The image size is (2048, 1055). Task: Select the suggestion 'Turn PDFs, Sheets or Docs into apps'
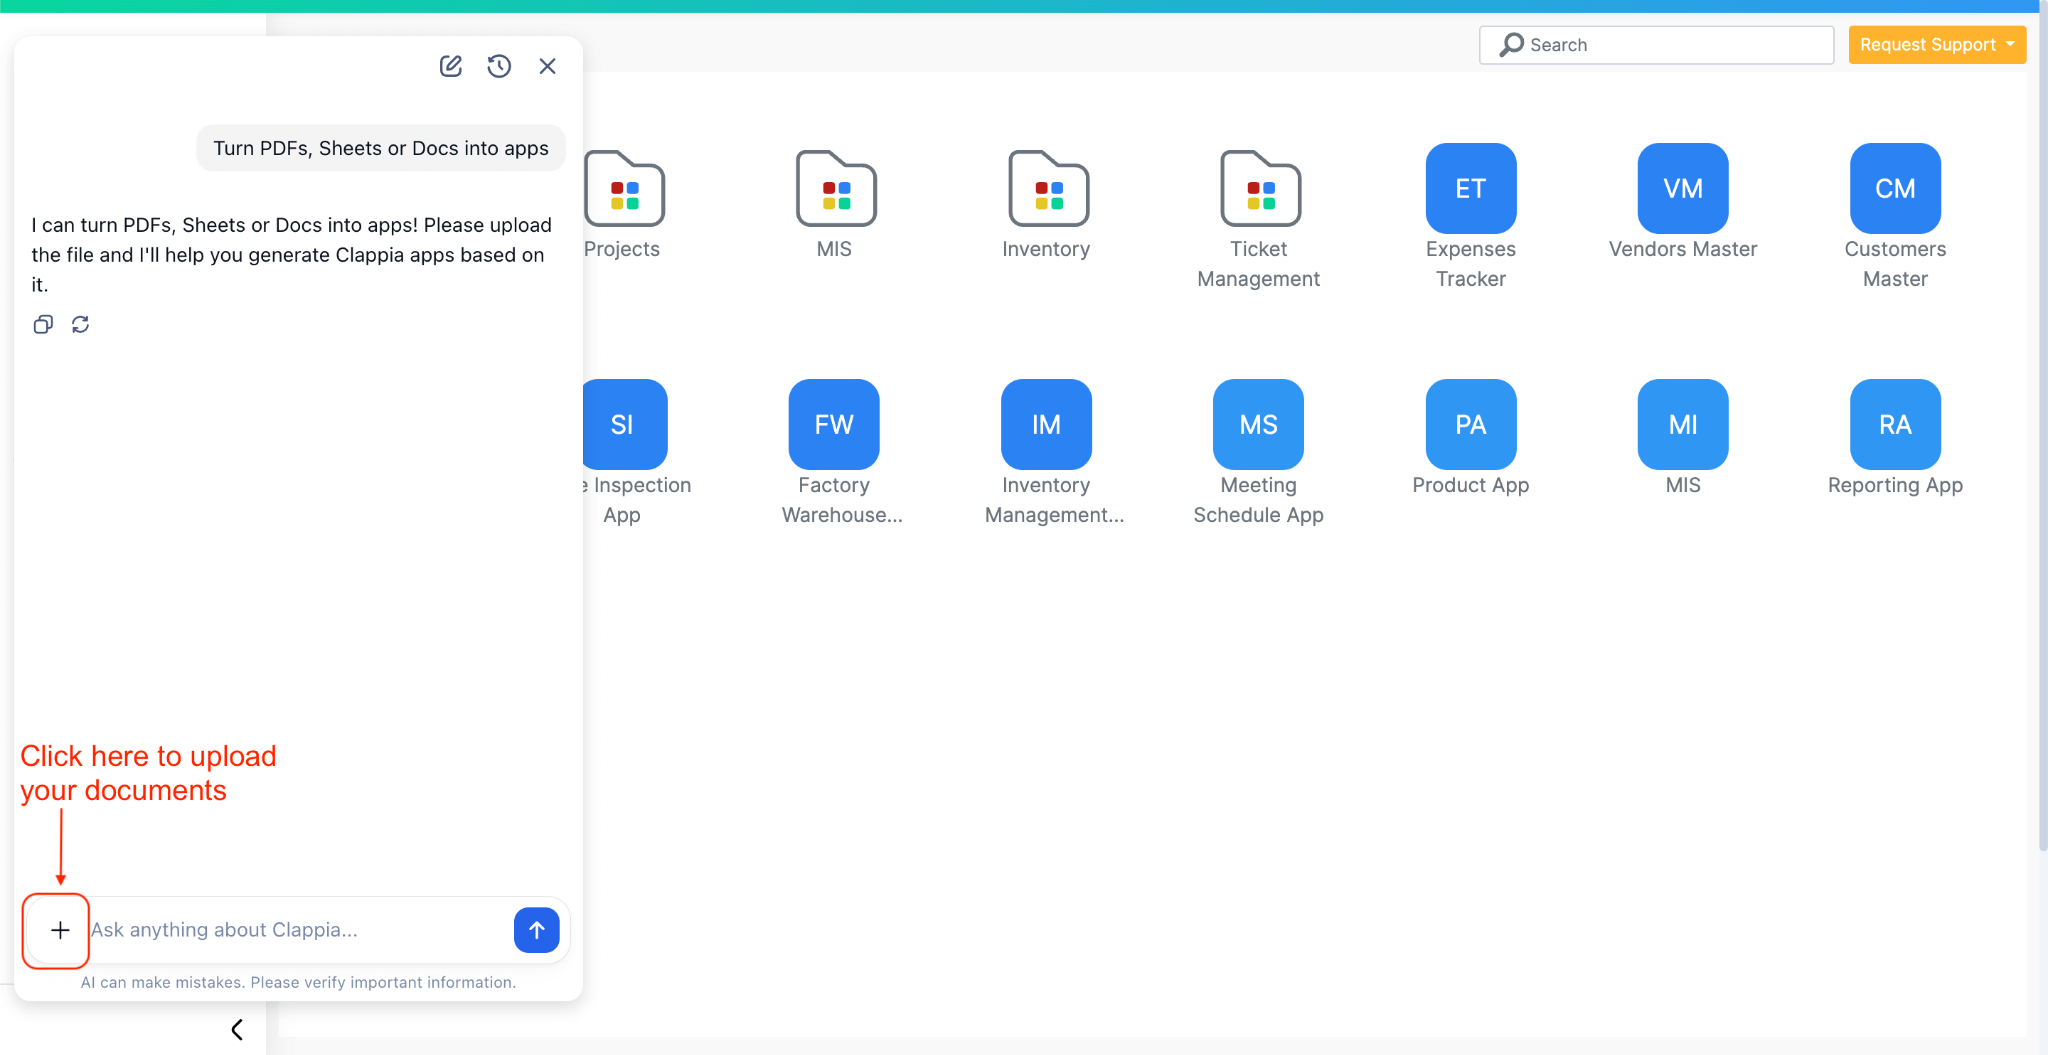pyautogui.click(x=380, y=147)
